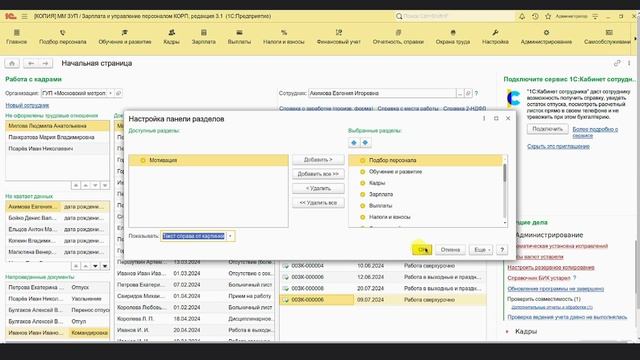Open Охрана труда section
This screenshot has height=360, width=640.
pyautogui.click(x=453, y=37)
